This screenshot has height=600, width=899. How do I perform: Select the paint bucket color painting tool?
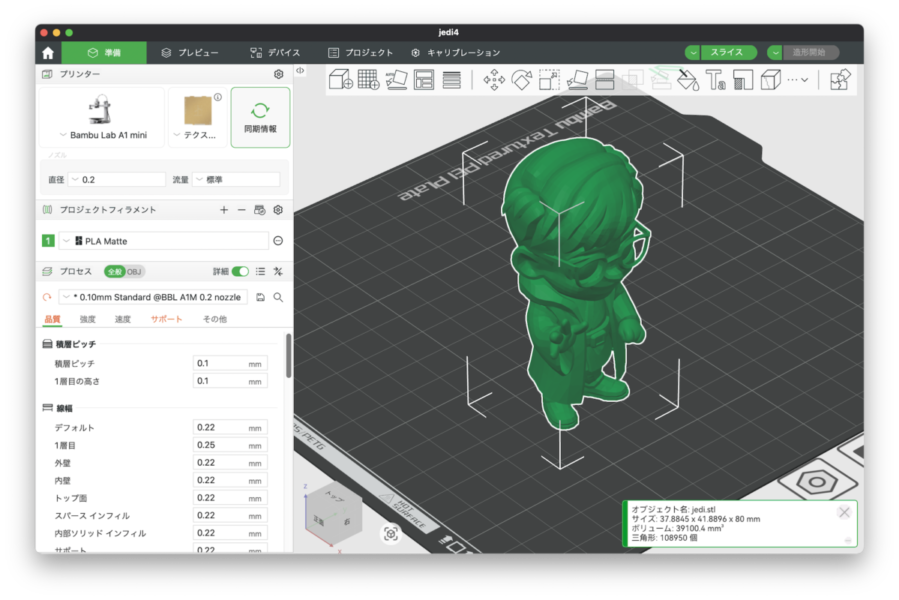pyautogui.click(x=687, y=79)
